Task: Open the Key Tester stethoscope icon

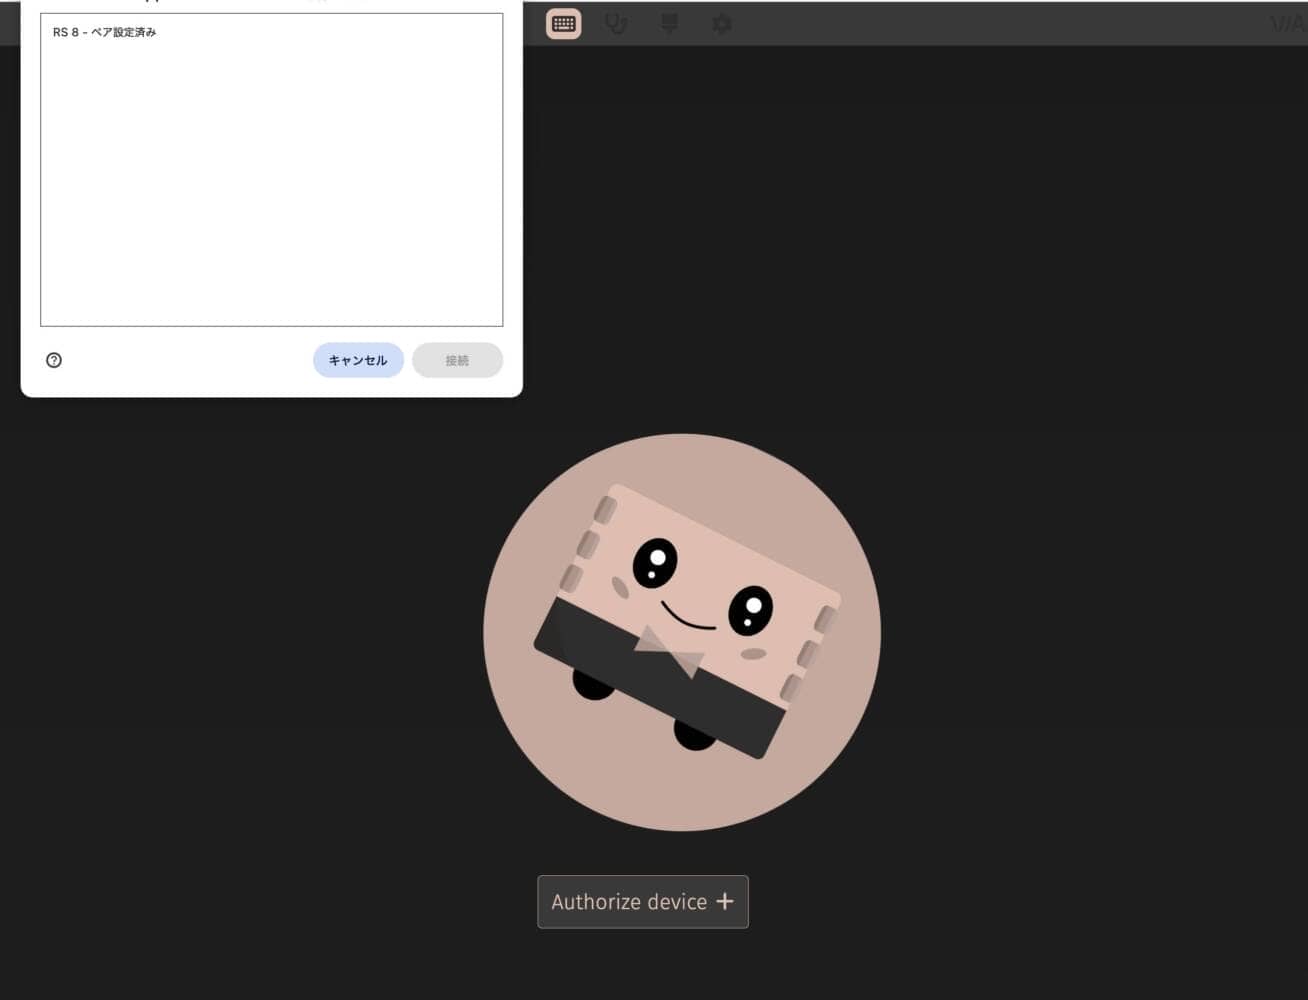Action: click(x=616, y=24)
